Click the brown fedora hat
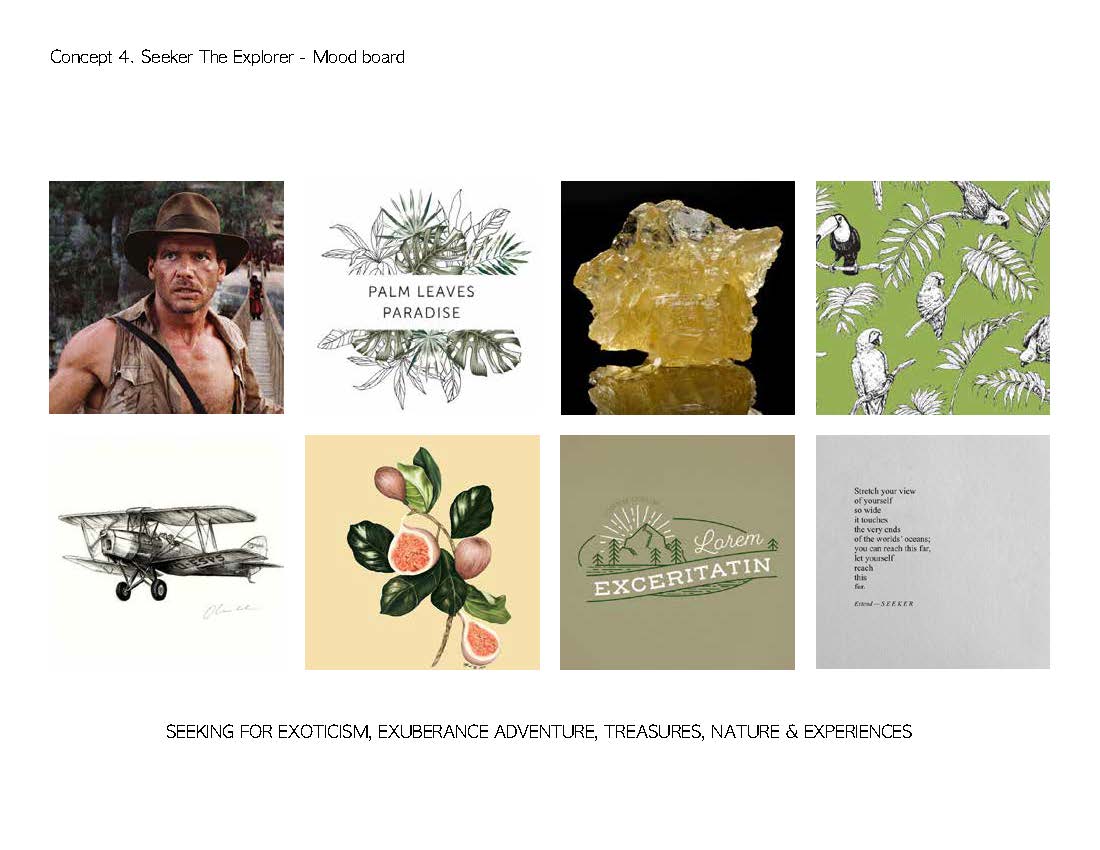The image size is (1100, 850). [x=185, y=226]
